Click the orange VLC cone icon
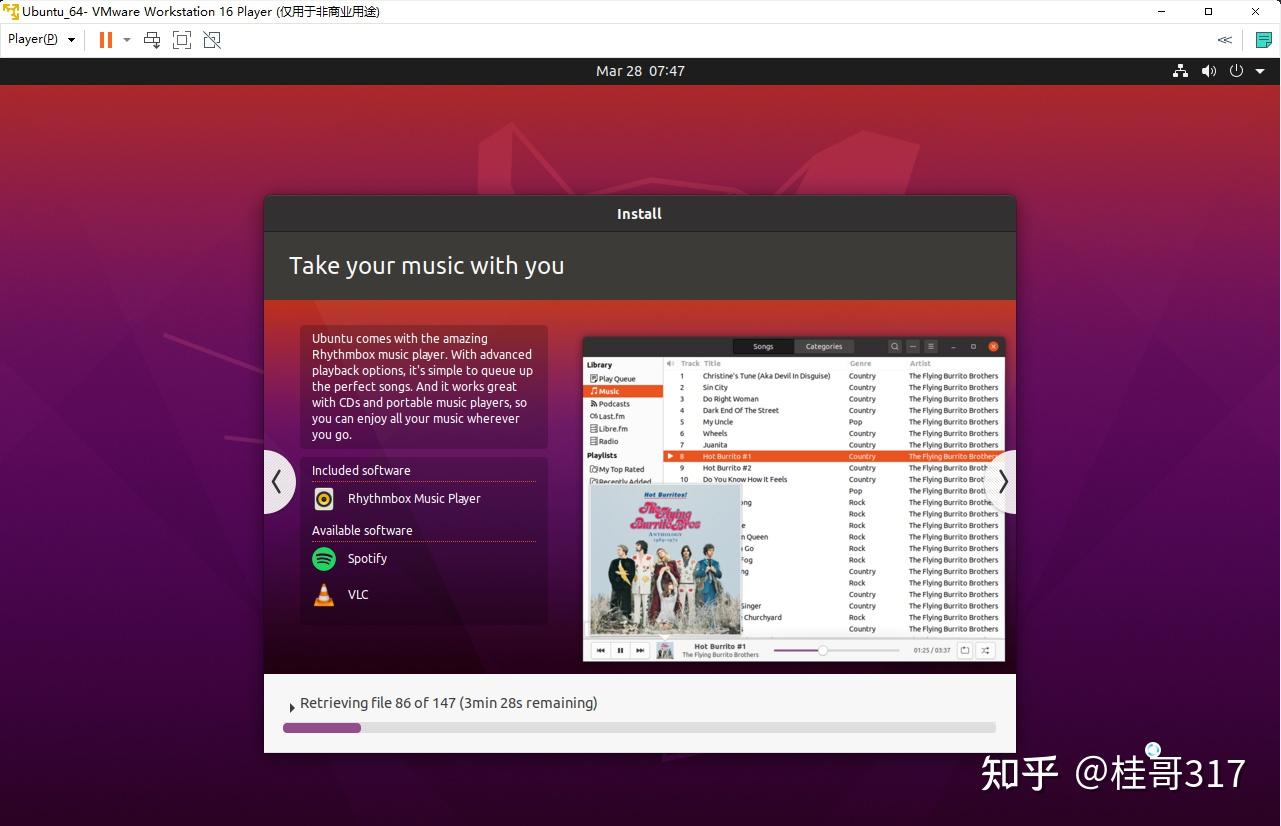Screen dimensions: 1281x826 [324, 595]
